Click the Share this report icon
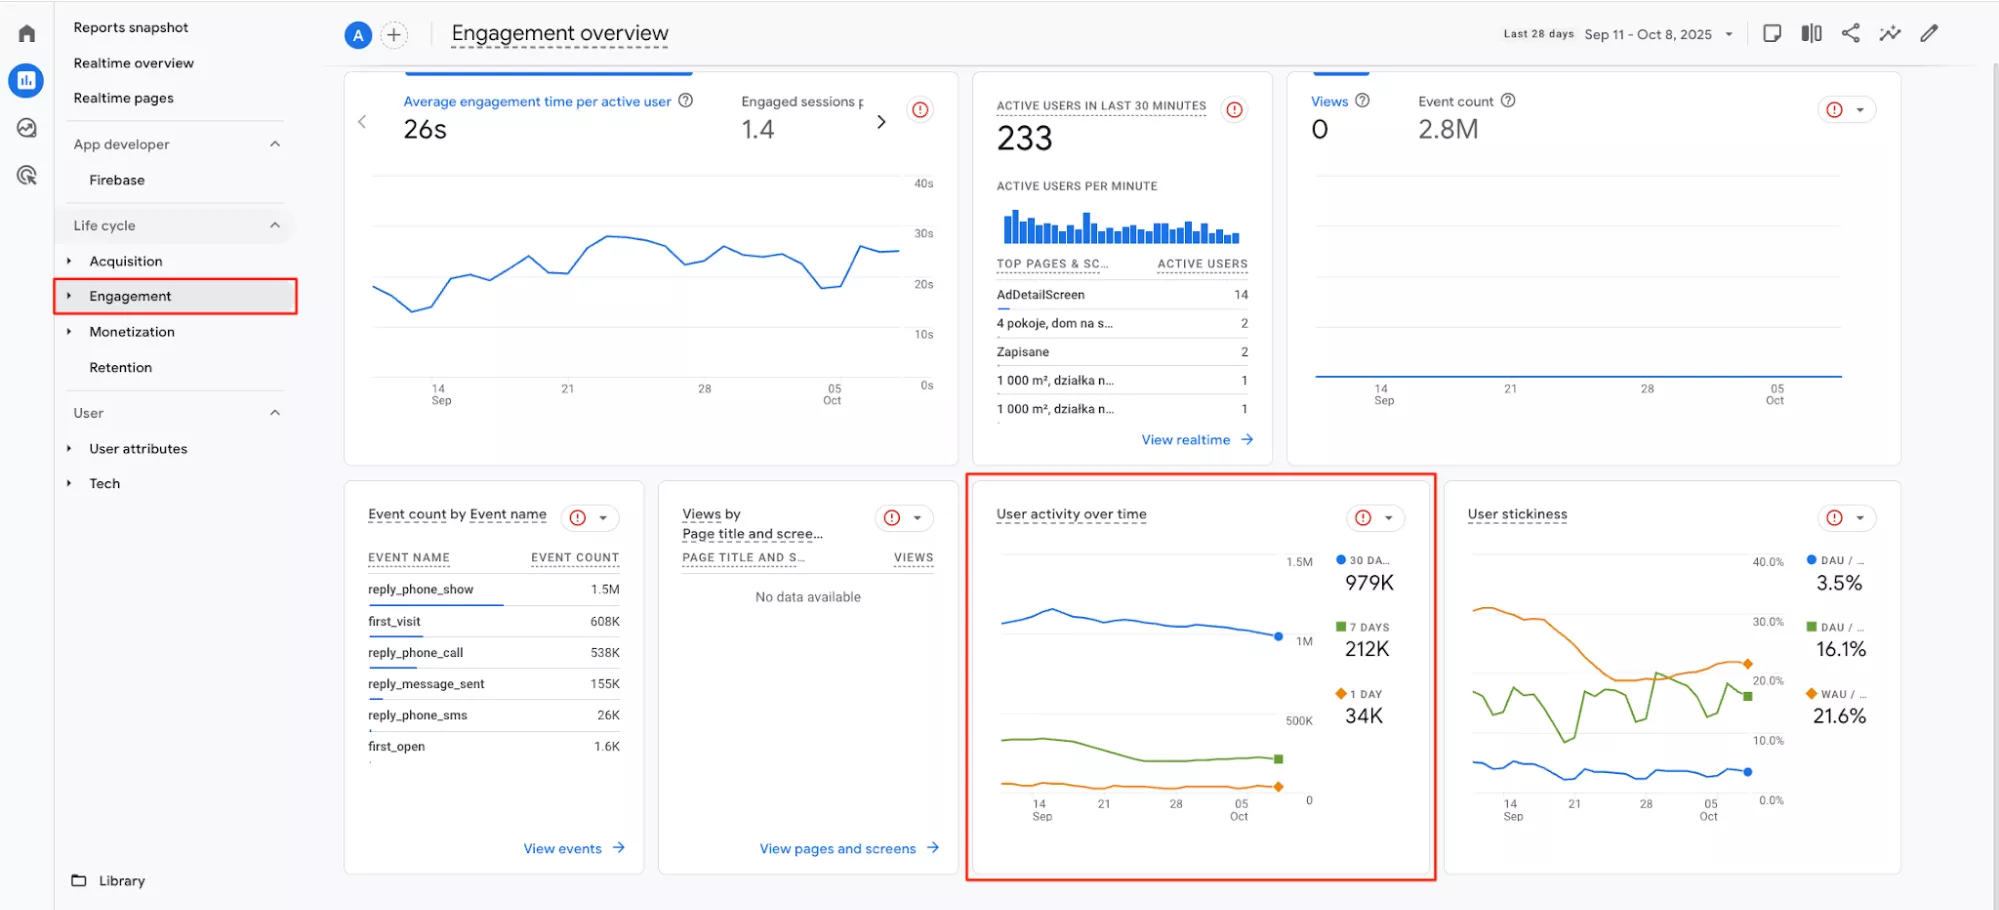 [x=1850, y=33]
